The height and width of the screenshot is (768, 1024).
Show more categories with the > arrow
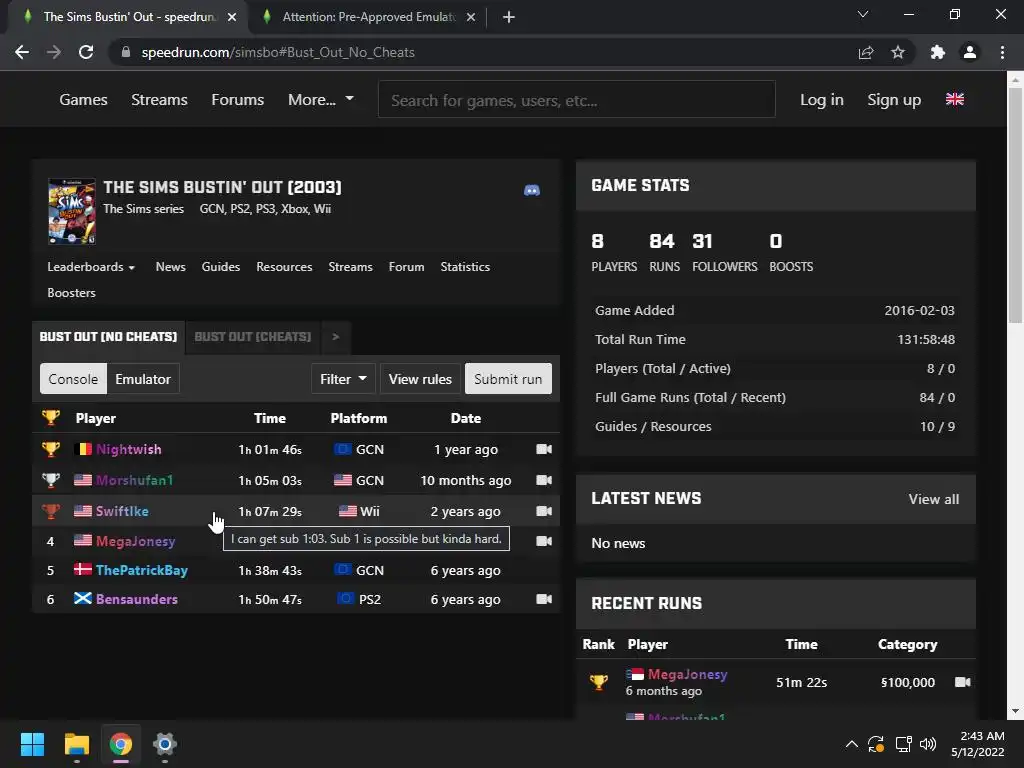pyautogui.click(x=336, y=337)
